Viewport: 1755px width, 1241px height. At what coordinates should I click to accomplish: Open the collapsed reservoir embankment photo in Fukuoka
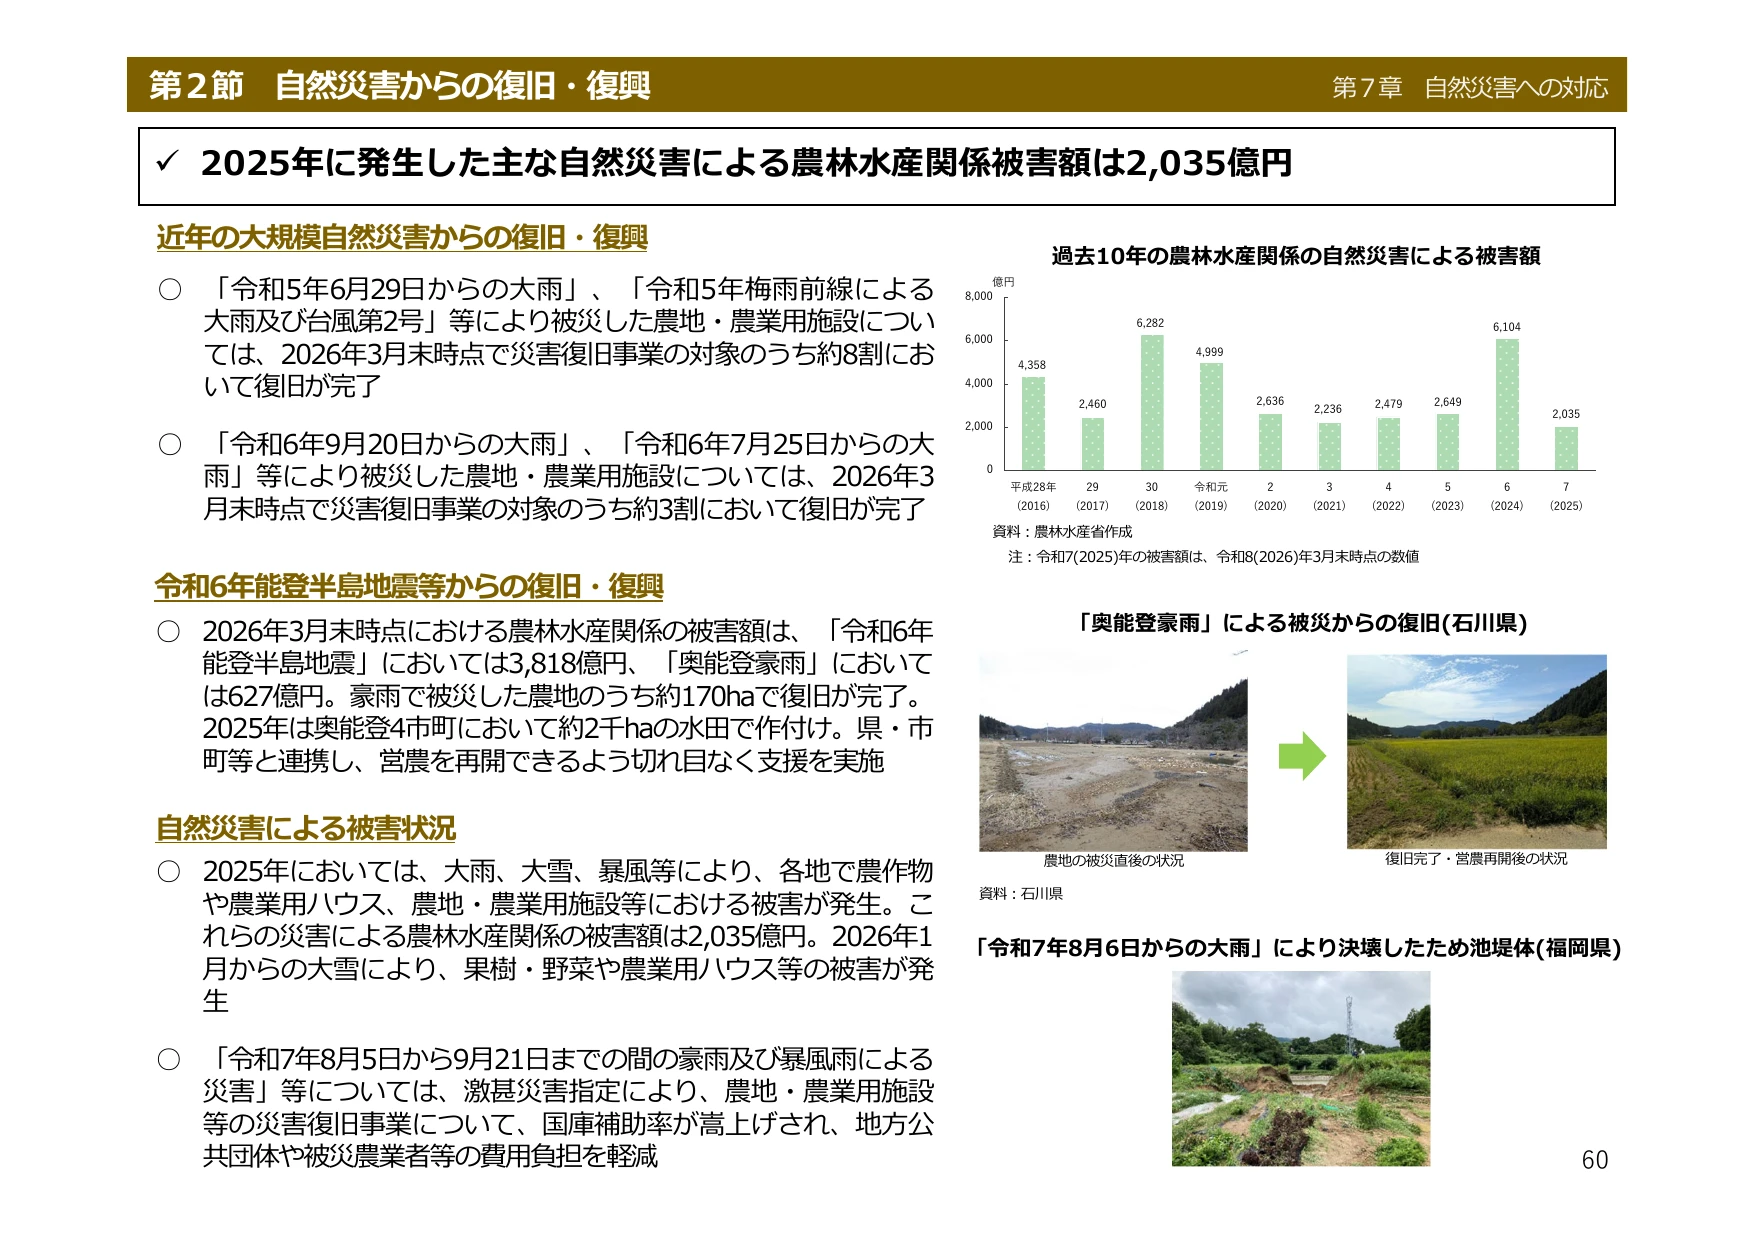point(1301,1068)
